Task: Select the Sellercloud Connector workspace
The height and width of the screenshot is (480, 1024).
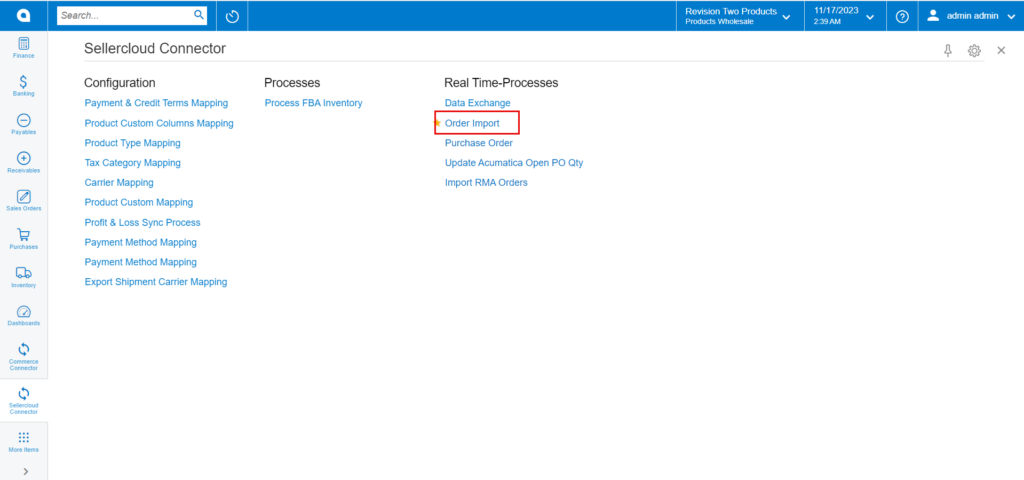Action: pyautogui.click(x=24, y=401)
